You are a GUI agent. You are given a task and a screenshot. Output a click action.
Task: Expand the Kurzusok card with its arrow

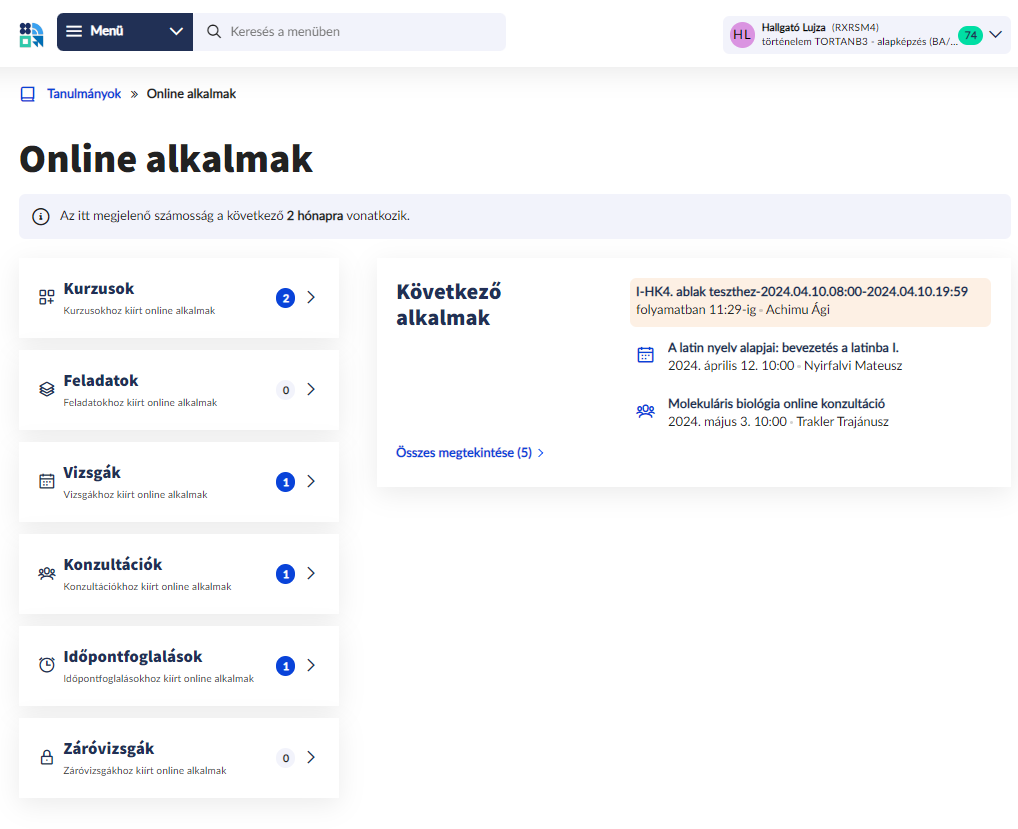(311, 297)
